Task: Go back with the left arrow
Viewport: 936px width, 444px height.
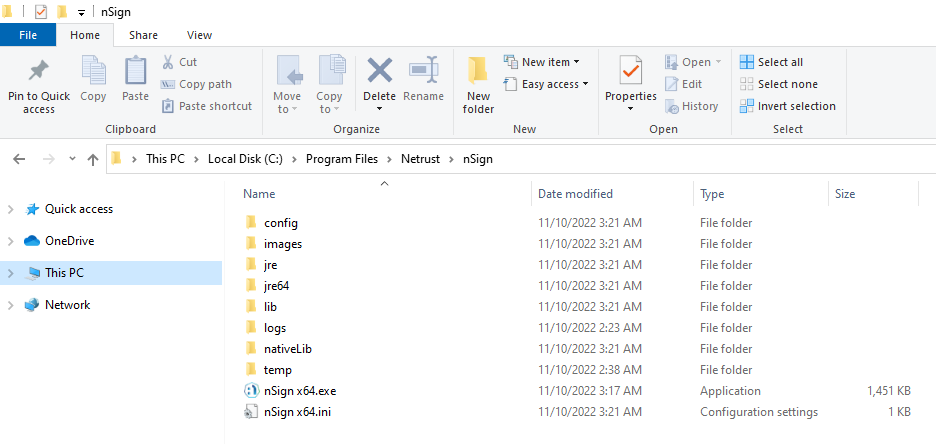Action: pos(19,159)
